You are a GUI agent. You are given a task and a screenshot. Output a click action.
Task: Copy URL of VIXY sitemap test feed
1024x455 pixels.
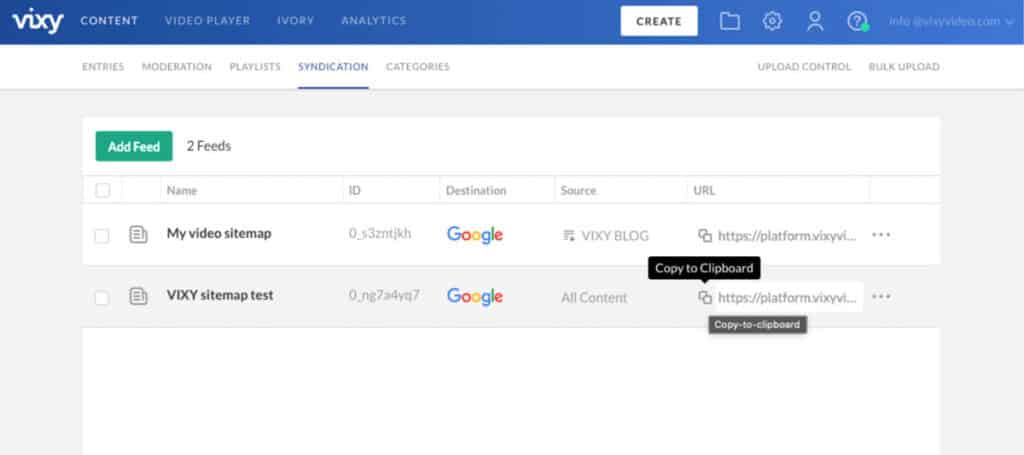pyautogui.click(x=705, y=297)
